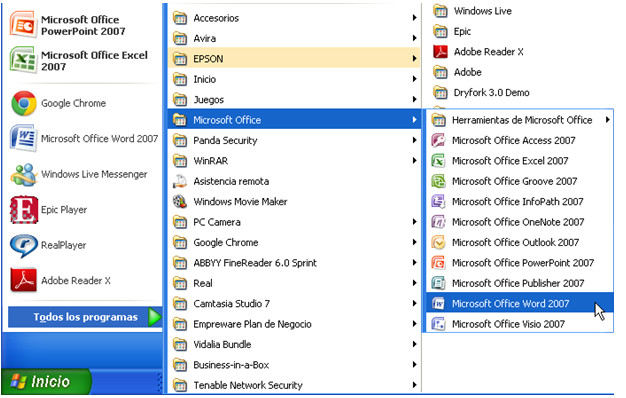Expand Herramientas de Microsoft Office submenu
Viewport: 626px width, 398px height.
pyautogui.click(x=519, y=120)
